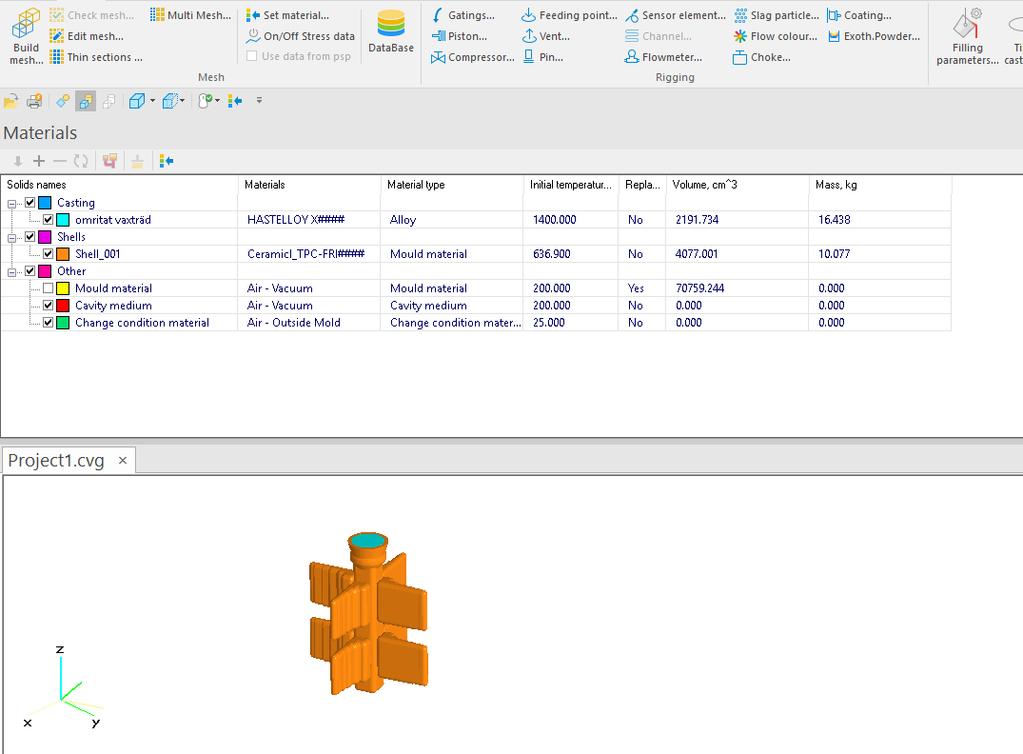1023x754 pixels.
Task: Open Compressor rigging tool
Action: tap(473, 57)
